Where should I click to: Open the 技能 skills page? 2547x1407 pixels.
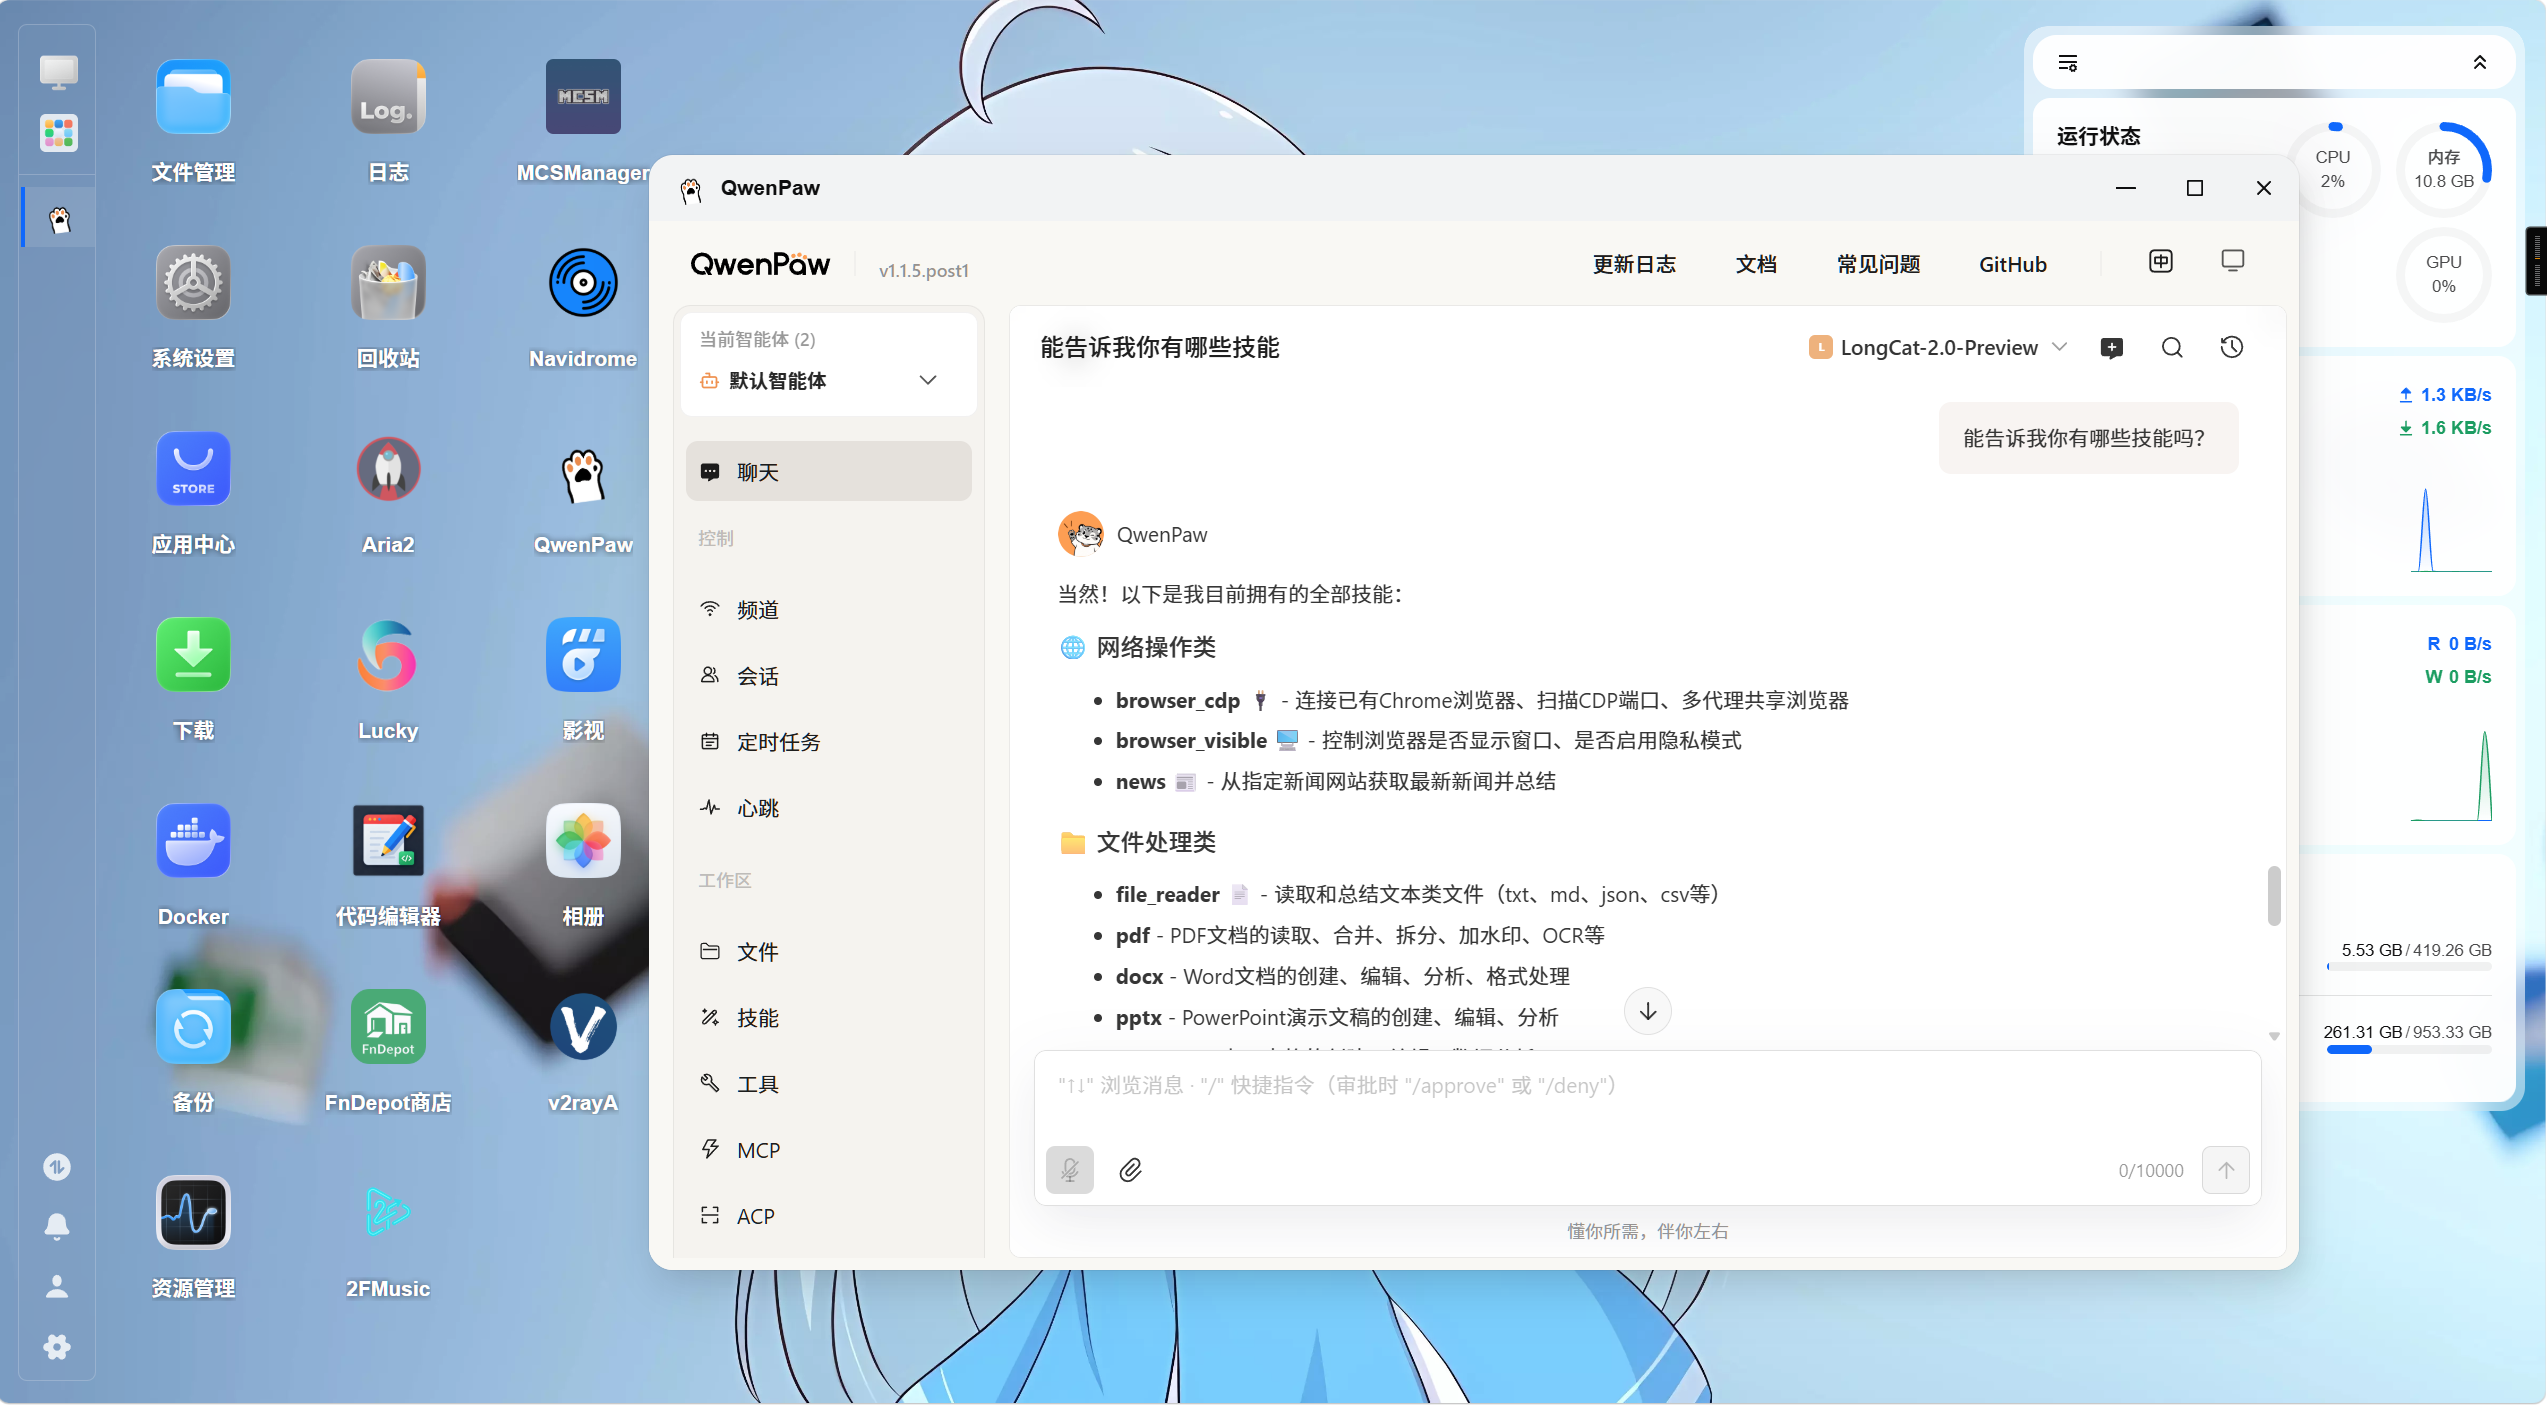pos(829,1018)
